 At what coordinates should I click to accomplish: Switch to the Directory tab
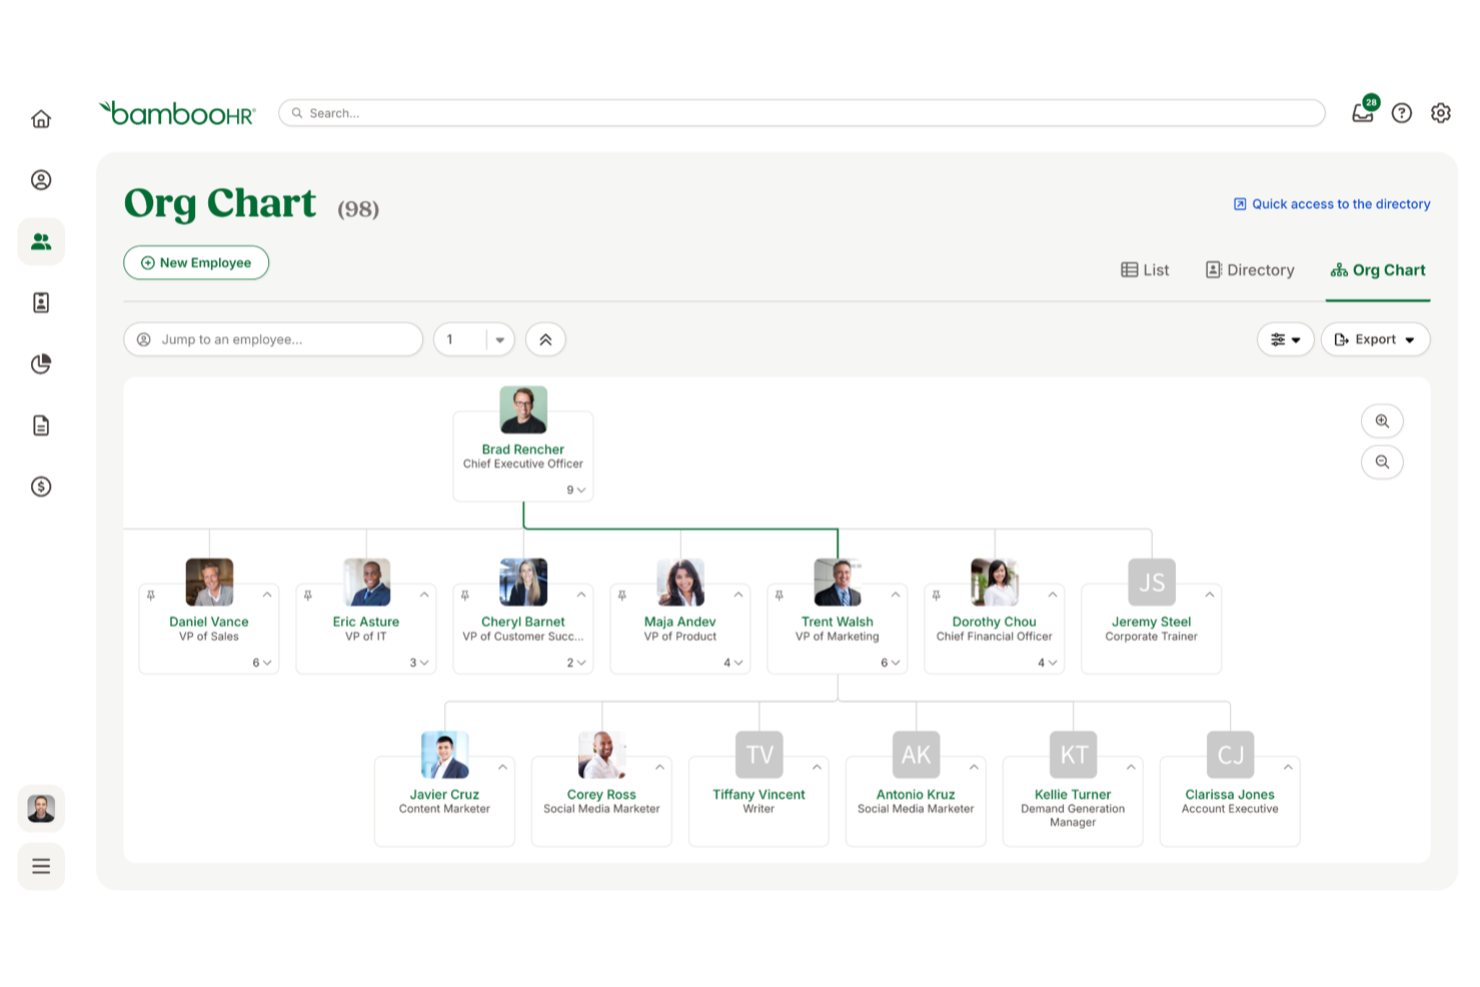[x=1249, y=269]
